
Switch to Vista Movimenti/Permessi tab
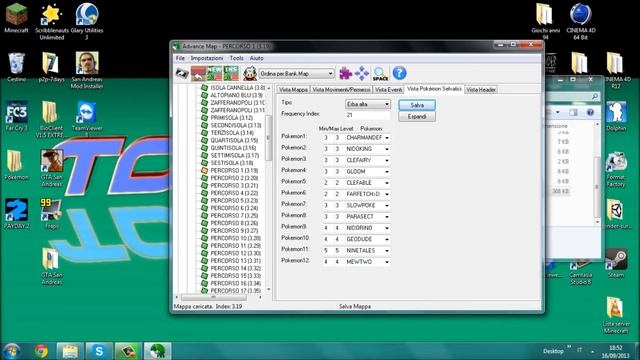[x=341, y=89]
